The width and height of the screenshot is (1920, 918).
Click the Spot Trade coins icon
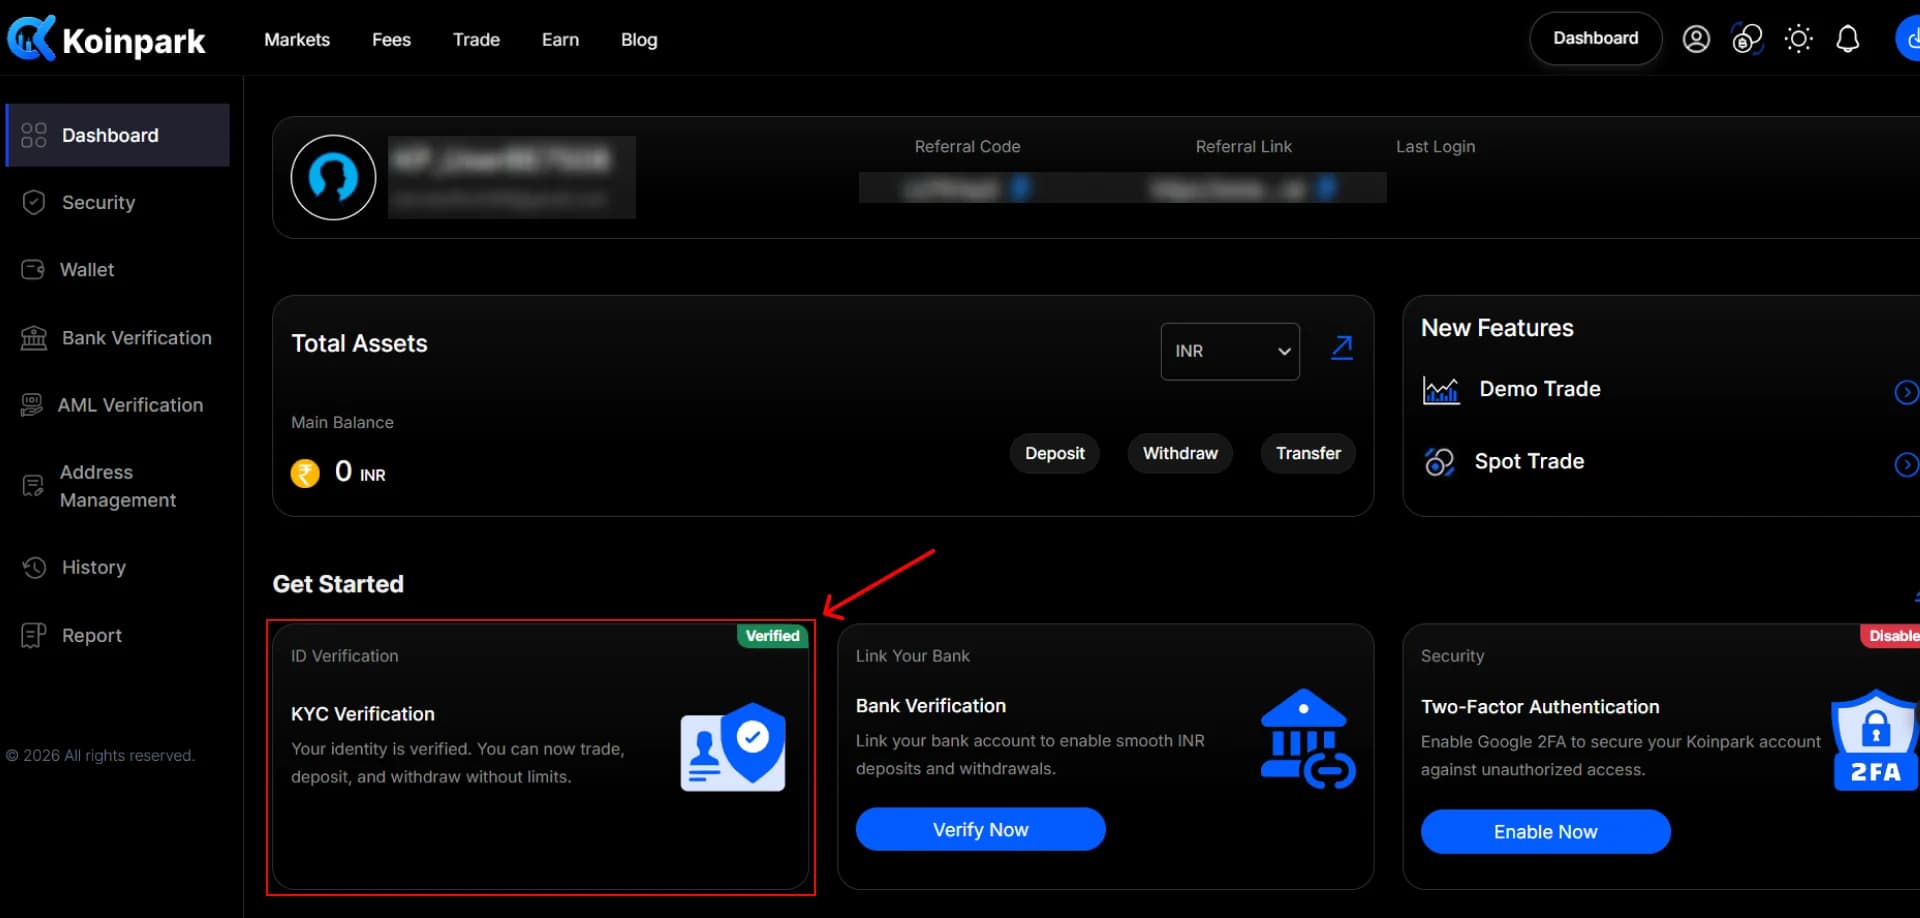[x=1439, y=462]
